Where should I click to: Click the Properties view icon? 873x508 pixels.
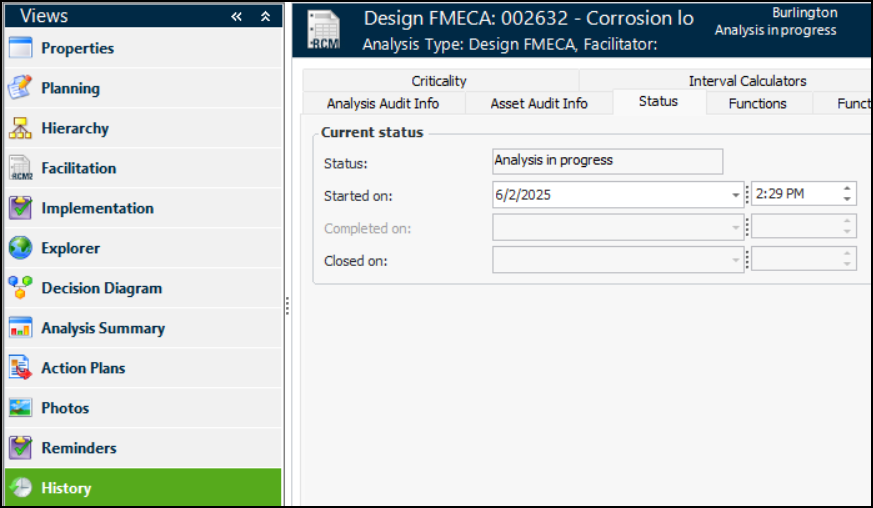pyautogui.click(x=21, y=48)
